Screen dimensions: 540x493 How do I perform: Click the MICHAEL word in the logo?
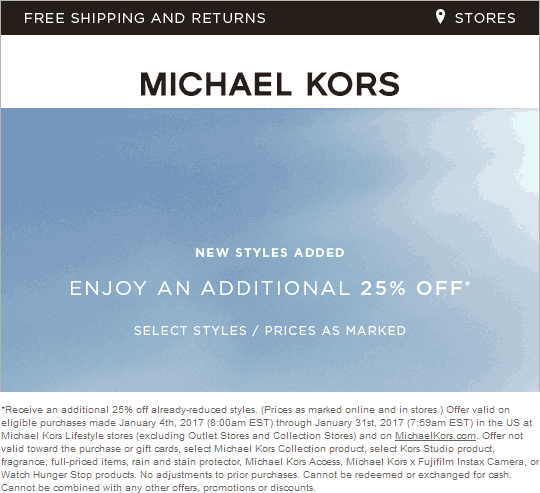click(216, 84)
